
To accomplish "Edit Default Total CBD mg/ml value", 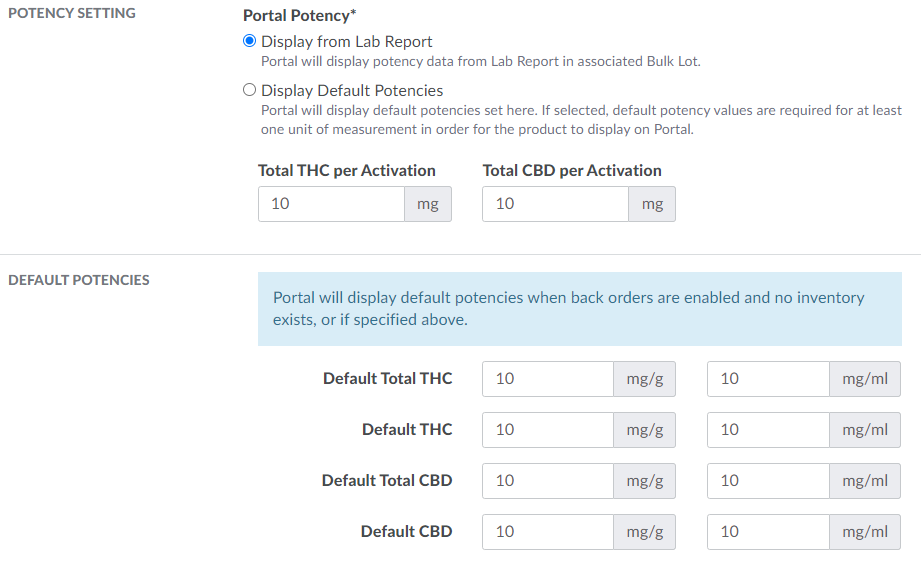I will coord(768,481).
